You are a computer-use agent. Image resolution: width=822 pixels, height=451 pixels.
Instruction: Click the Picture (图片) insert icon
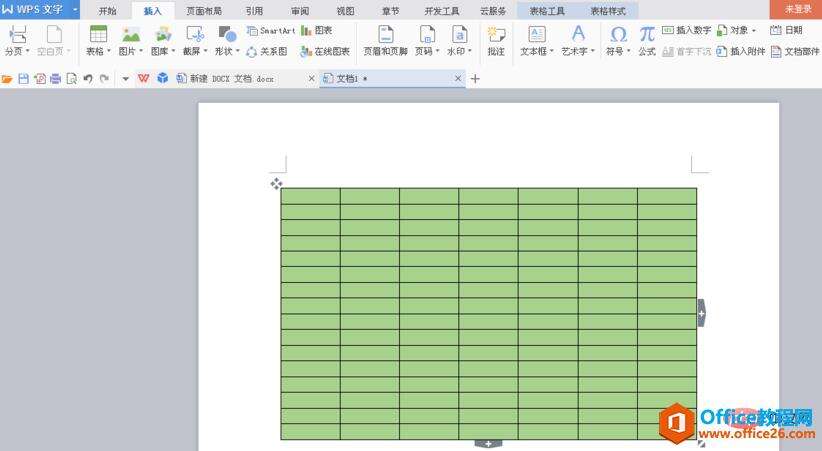[x=131, y=34]
